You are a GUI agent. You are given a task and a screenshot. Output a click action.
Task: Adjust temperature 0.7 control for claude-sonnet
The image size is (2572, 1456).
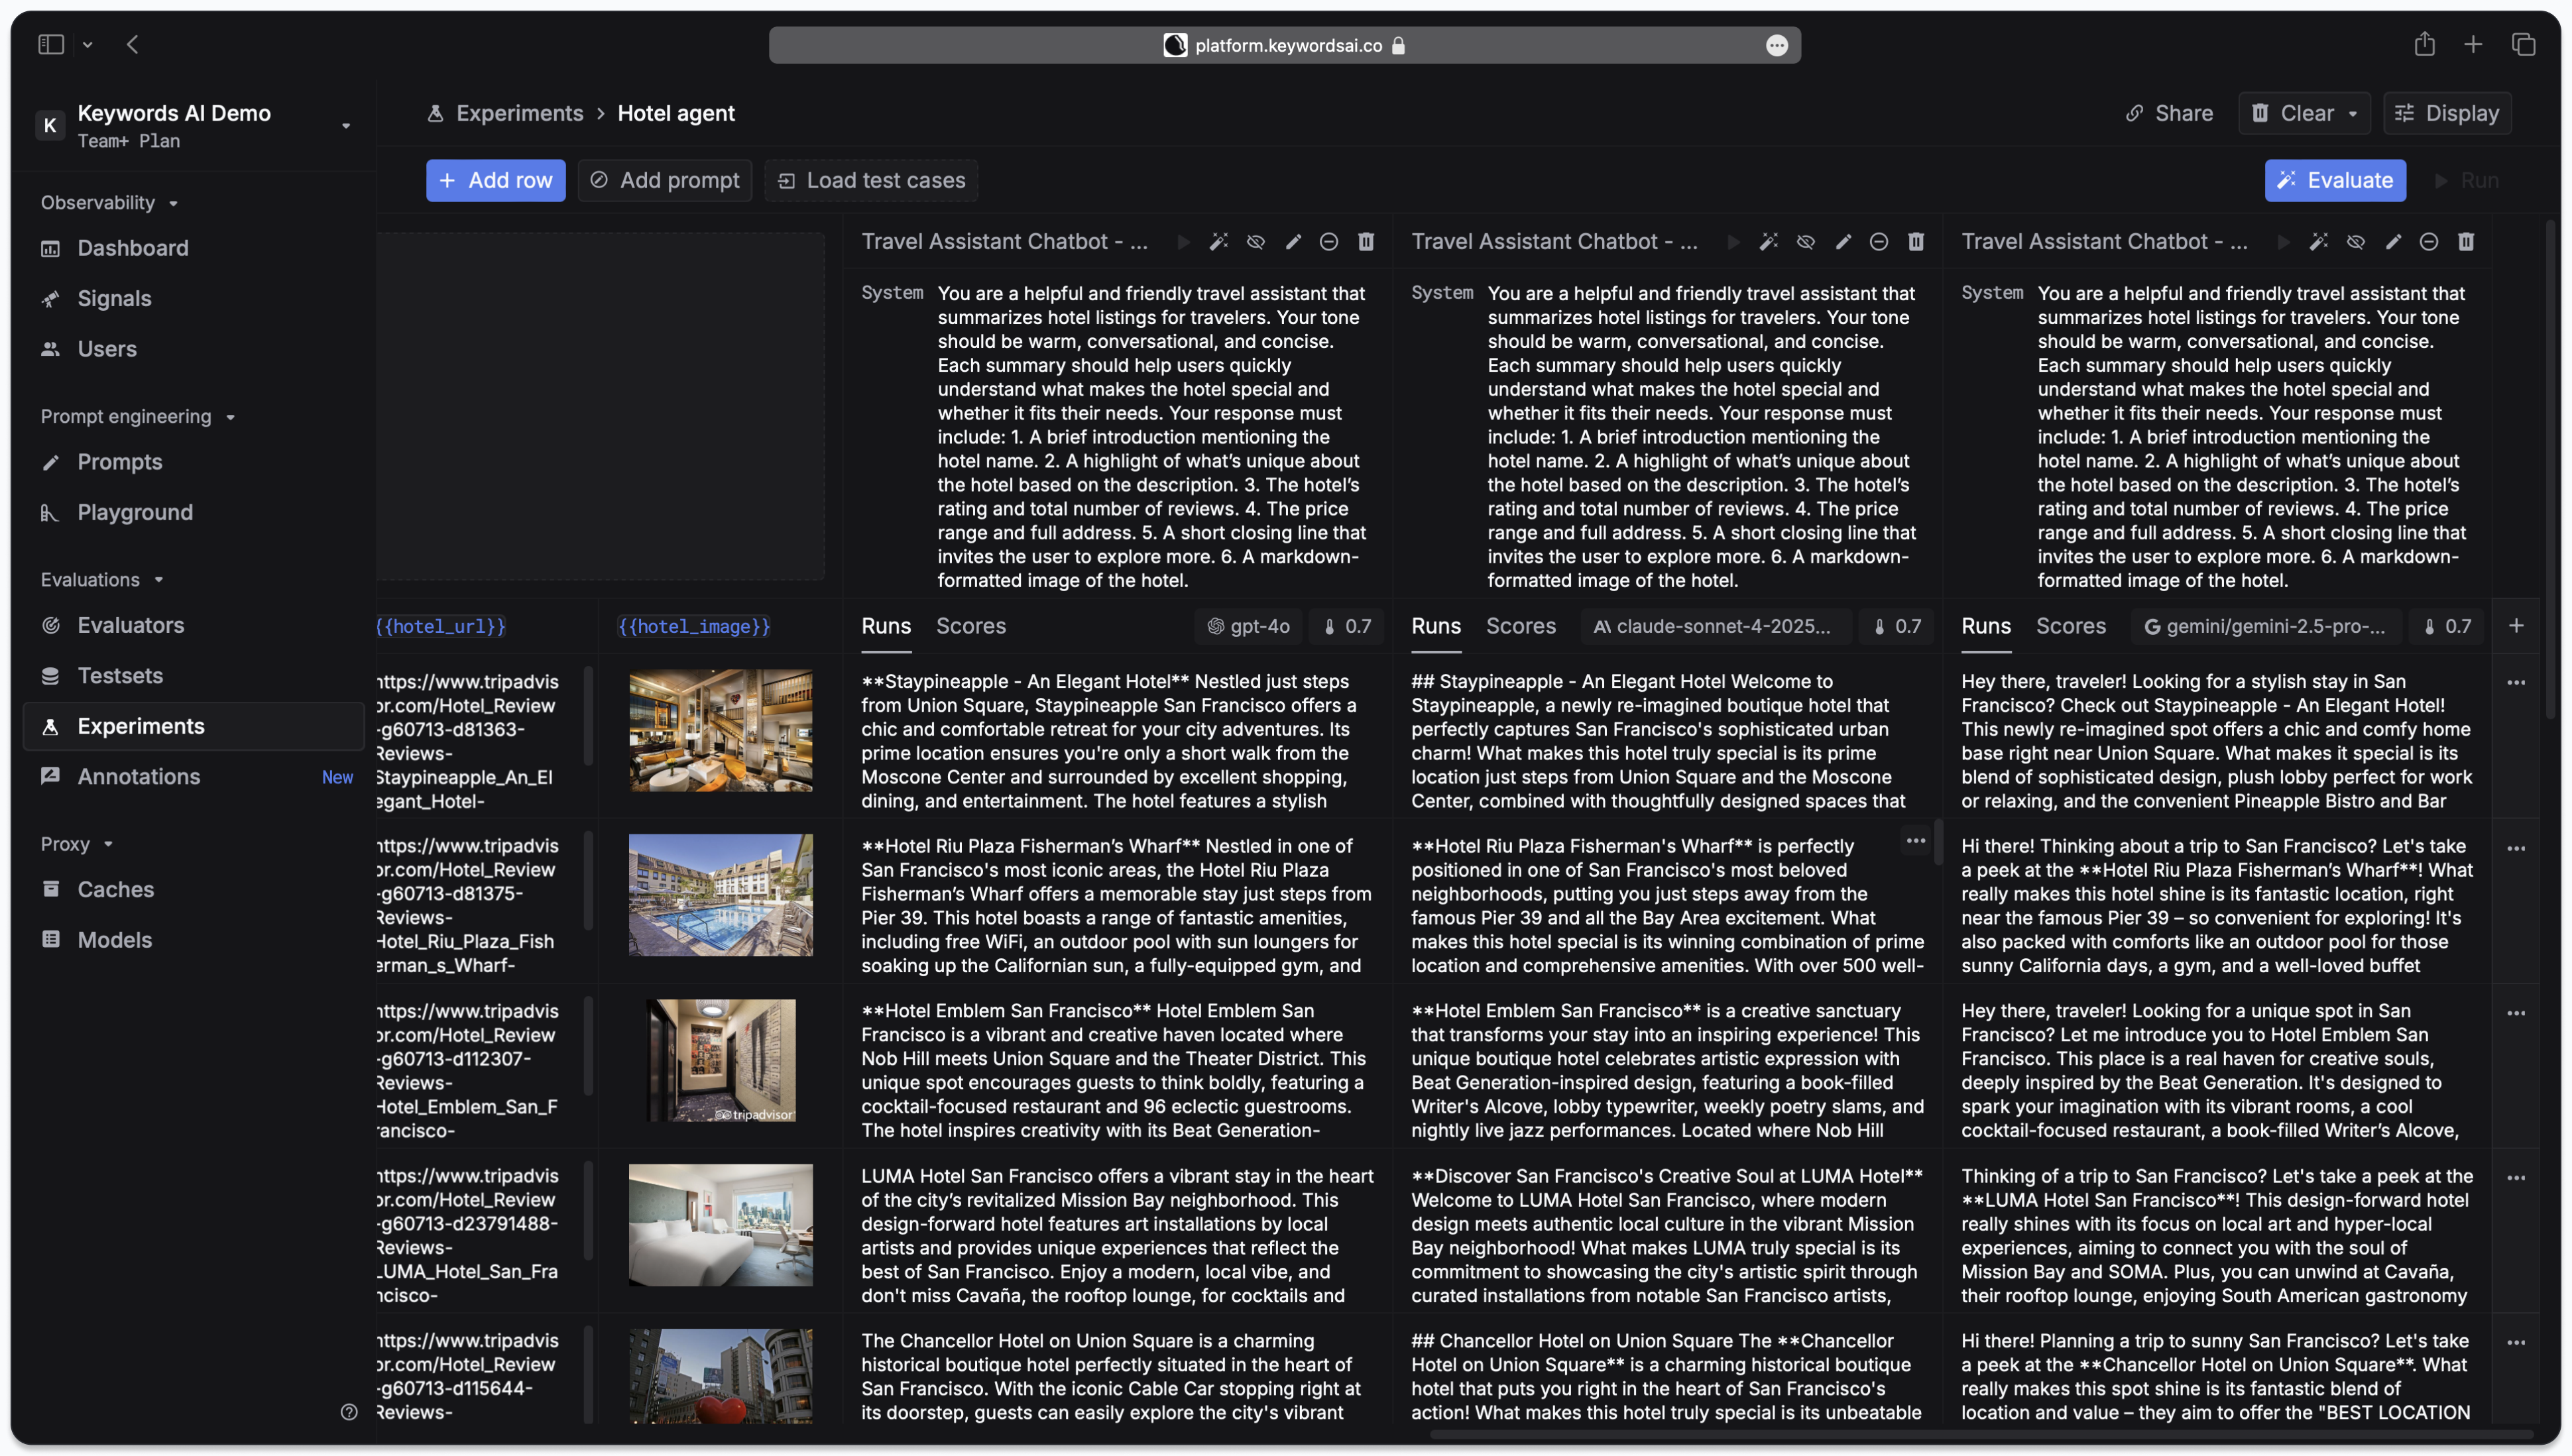(x=1896, y=626)
